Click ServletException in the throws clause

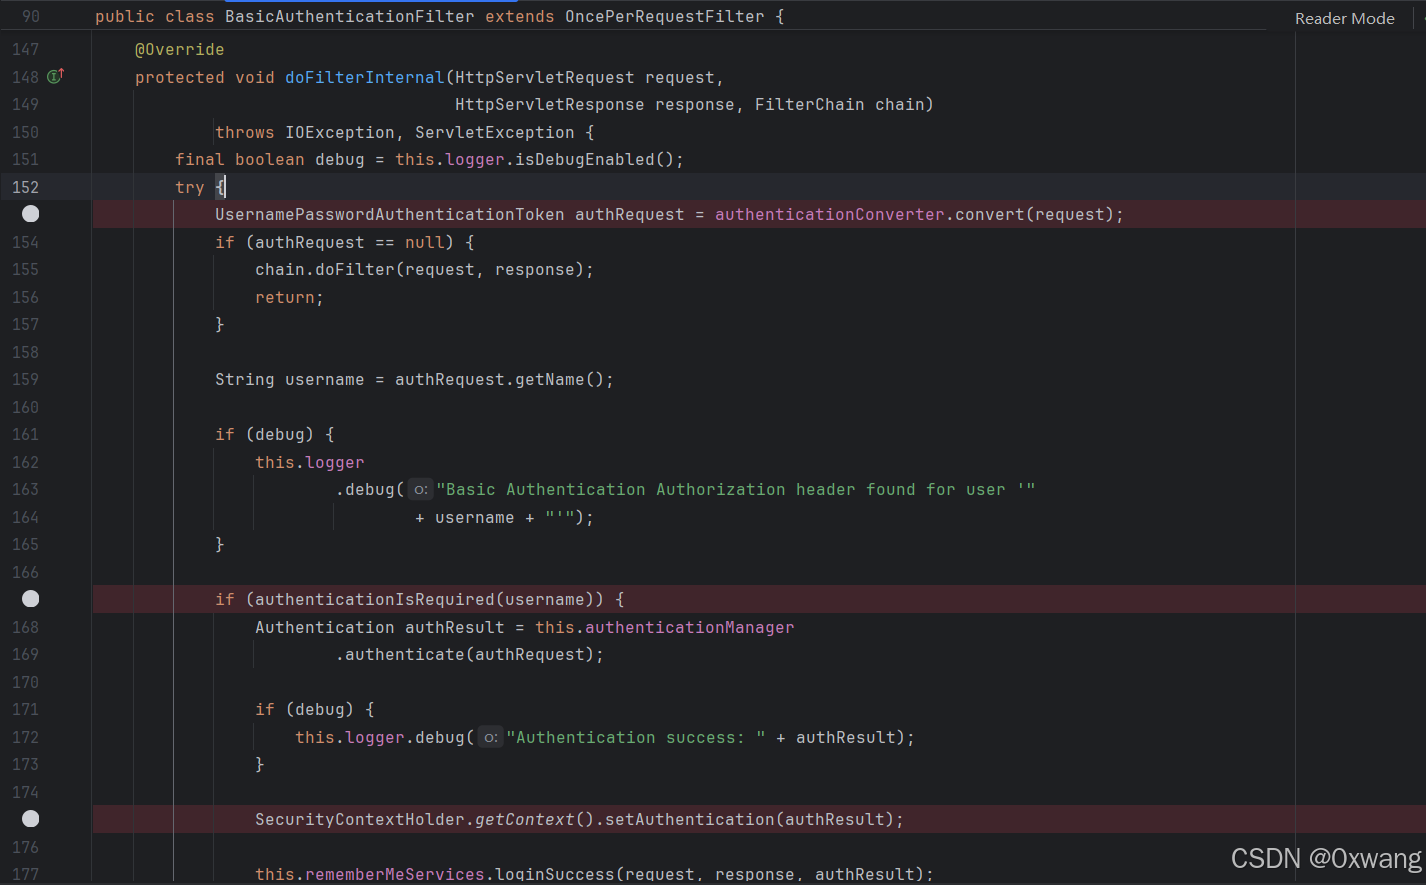[x=495, y=132]
